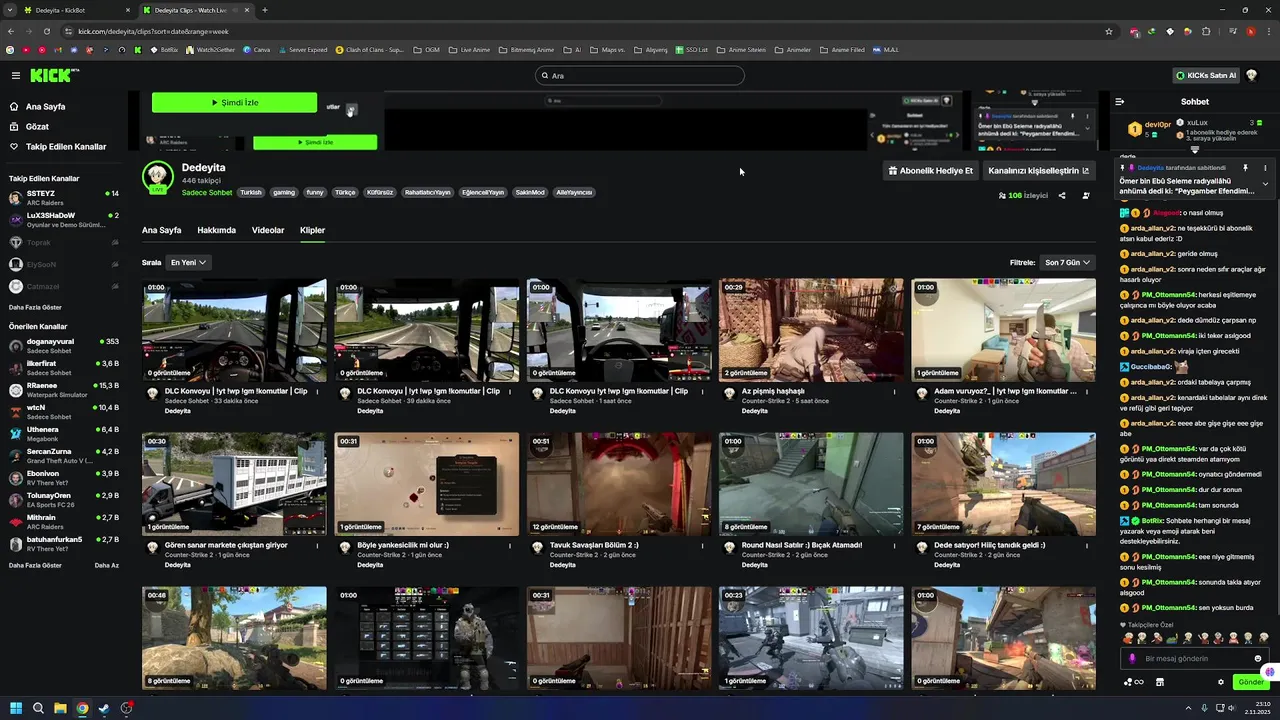Image resolution: width=1280 pixels, height=720 pixels.
Task: Expand Daha Fazla Göster under recommended channels
Action: [35, 565]
